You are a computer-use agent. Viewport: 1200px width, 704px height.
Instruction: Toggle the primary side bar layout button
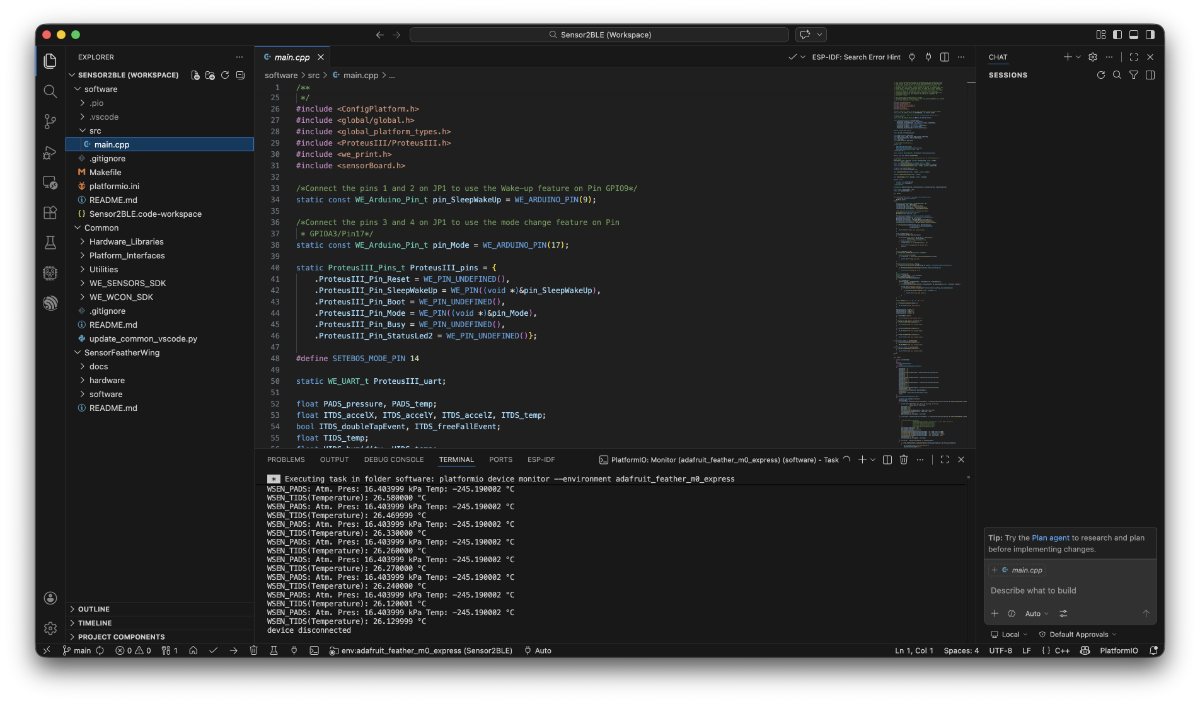coord(1118,34)
